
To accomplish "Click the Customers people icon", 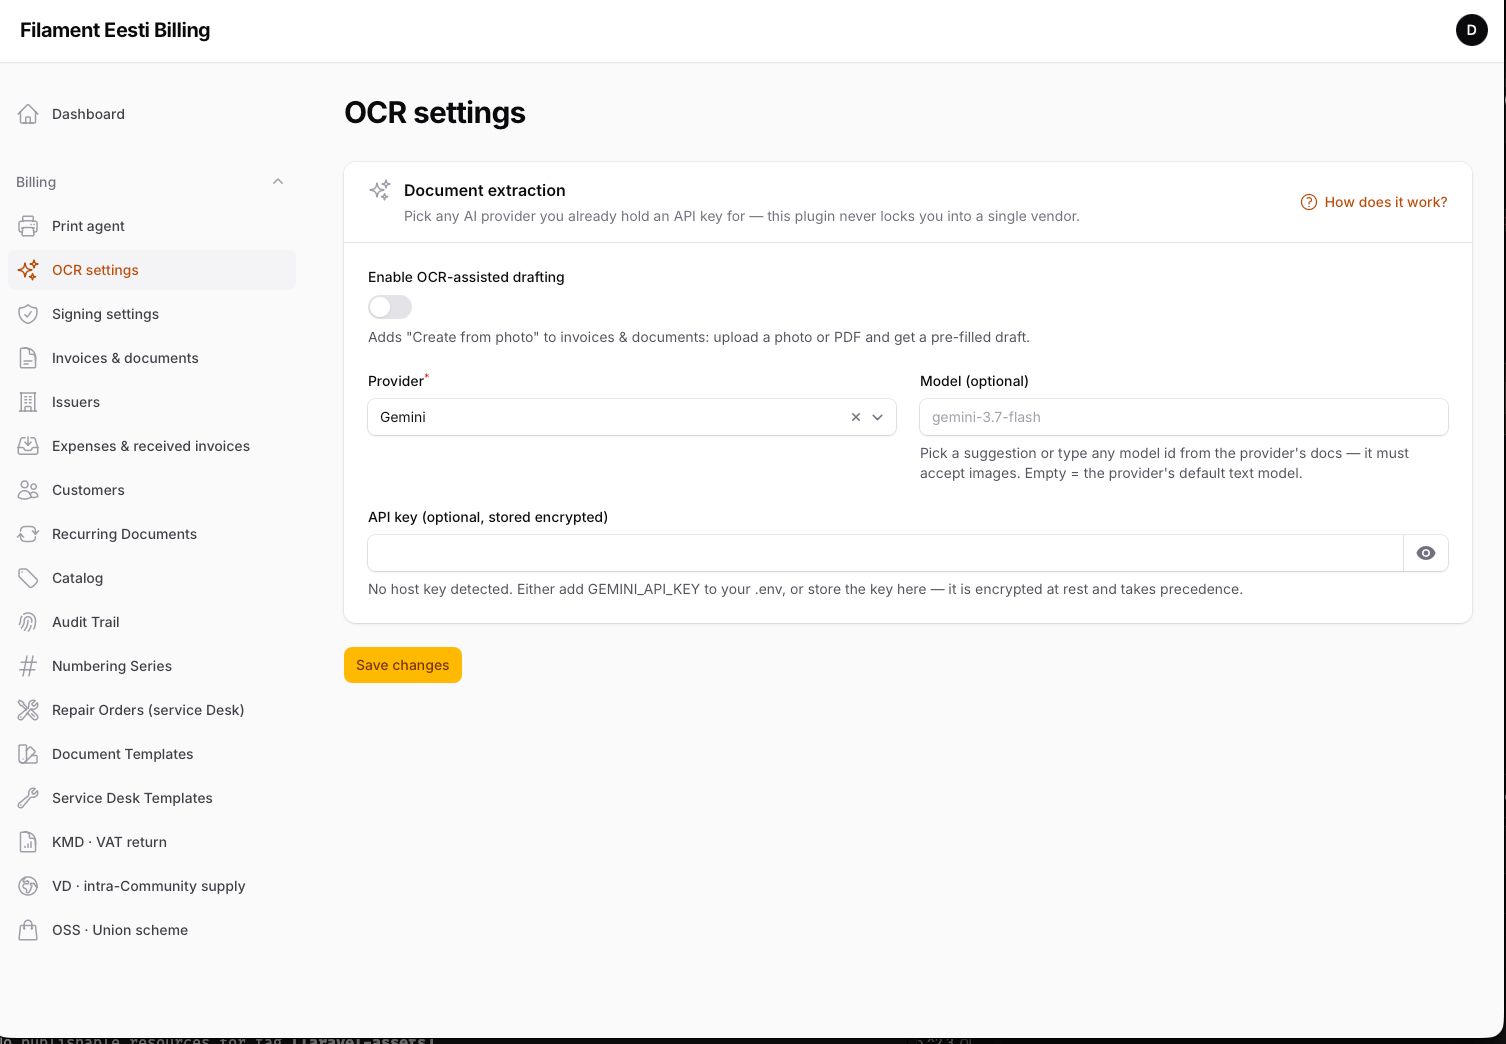I will tap(28, 490).
